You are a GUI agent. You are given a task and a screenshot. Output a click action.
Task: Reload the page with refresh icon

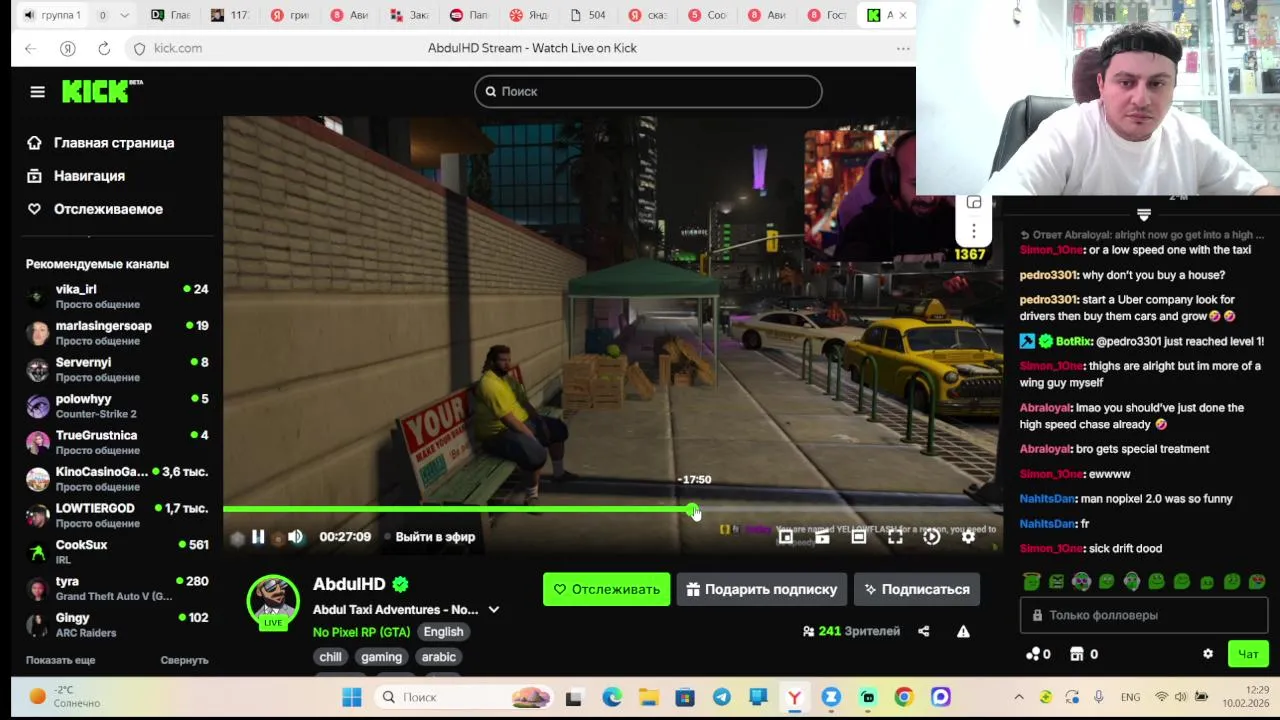104,48
